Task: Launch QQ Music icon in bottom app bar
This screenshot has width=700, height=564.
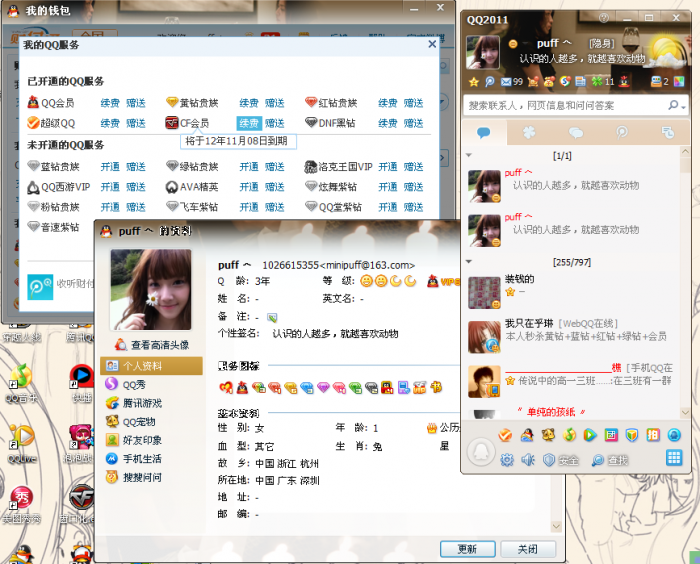Action: [x=569, y=434]
